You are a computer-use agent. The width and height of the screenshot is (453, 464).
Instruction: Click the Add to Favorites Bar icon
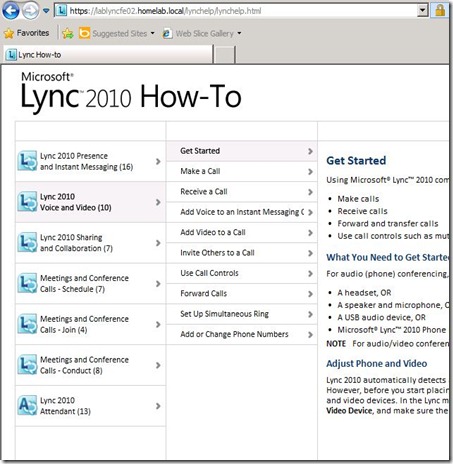tap(68, 33)
